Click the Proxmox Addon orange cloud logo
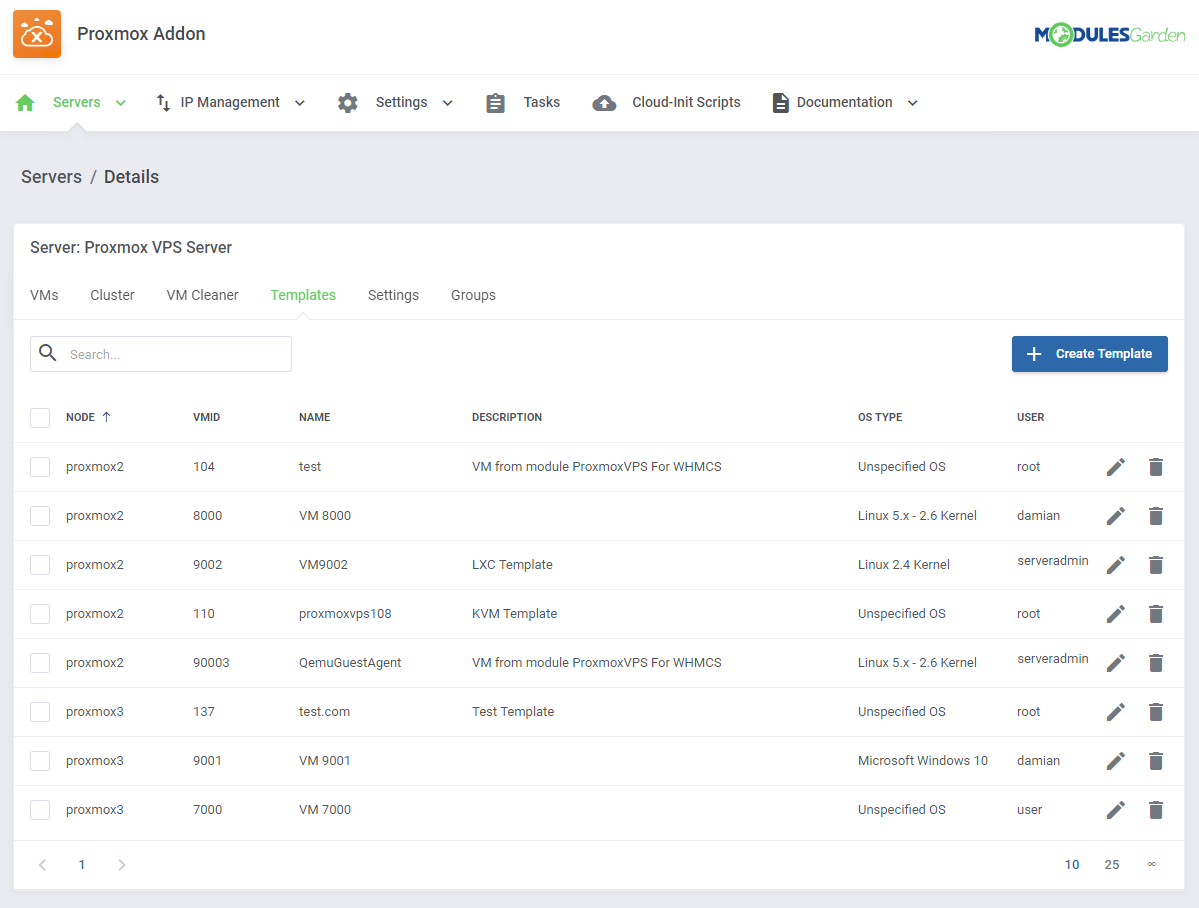The image size is (1199, 908). click(37, 34)
